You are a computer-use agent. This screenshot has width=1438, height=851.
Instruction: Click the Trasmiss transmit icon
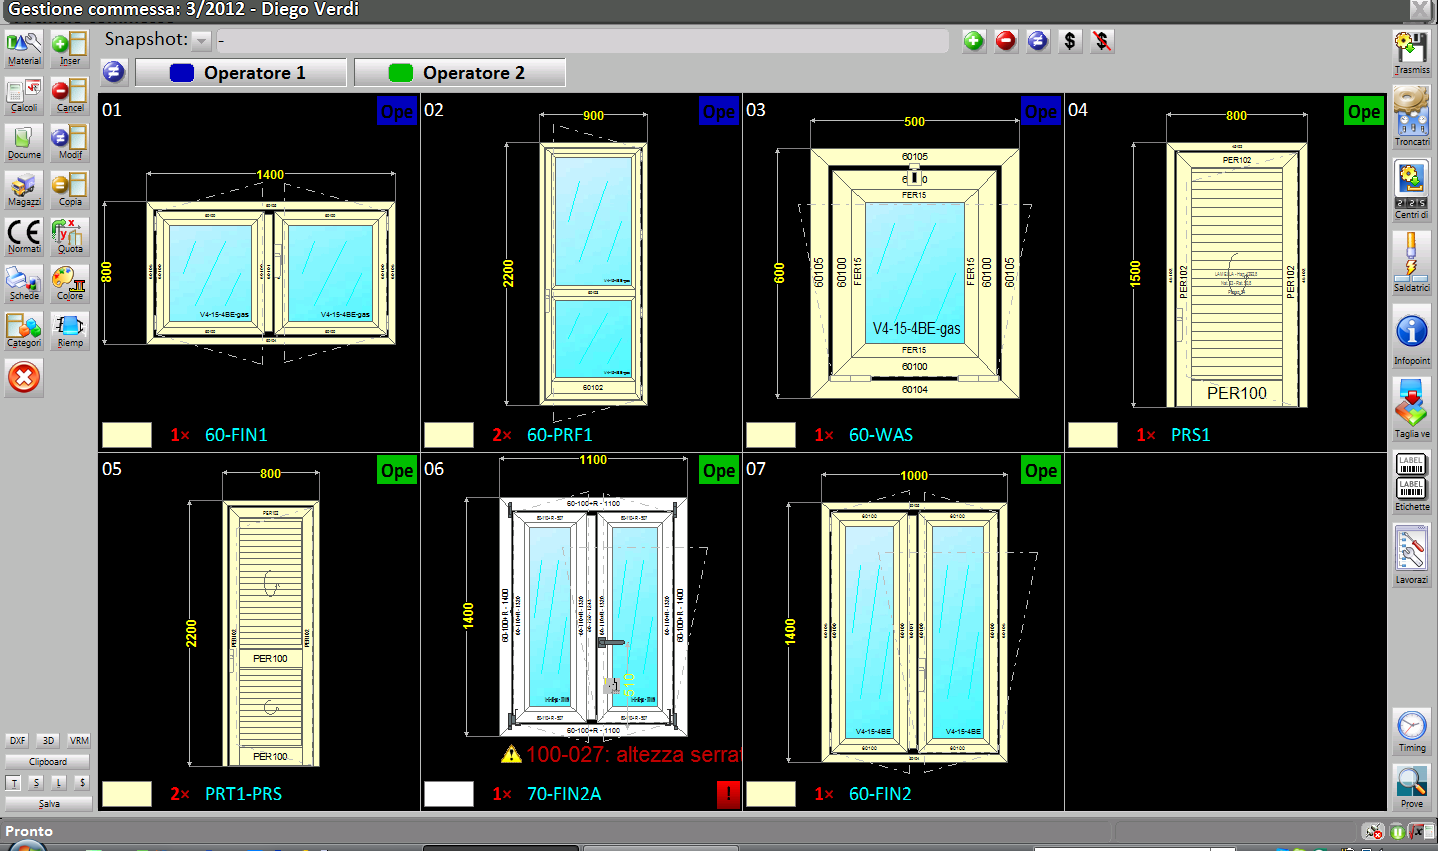click(x=1412, y=53)
